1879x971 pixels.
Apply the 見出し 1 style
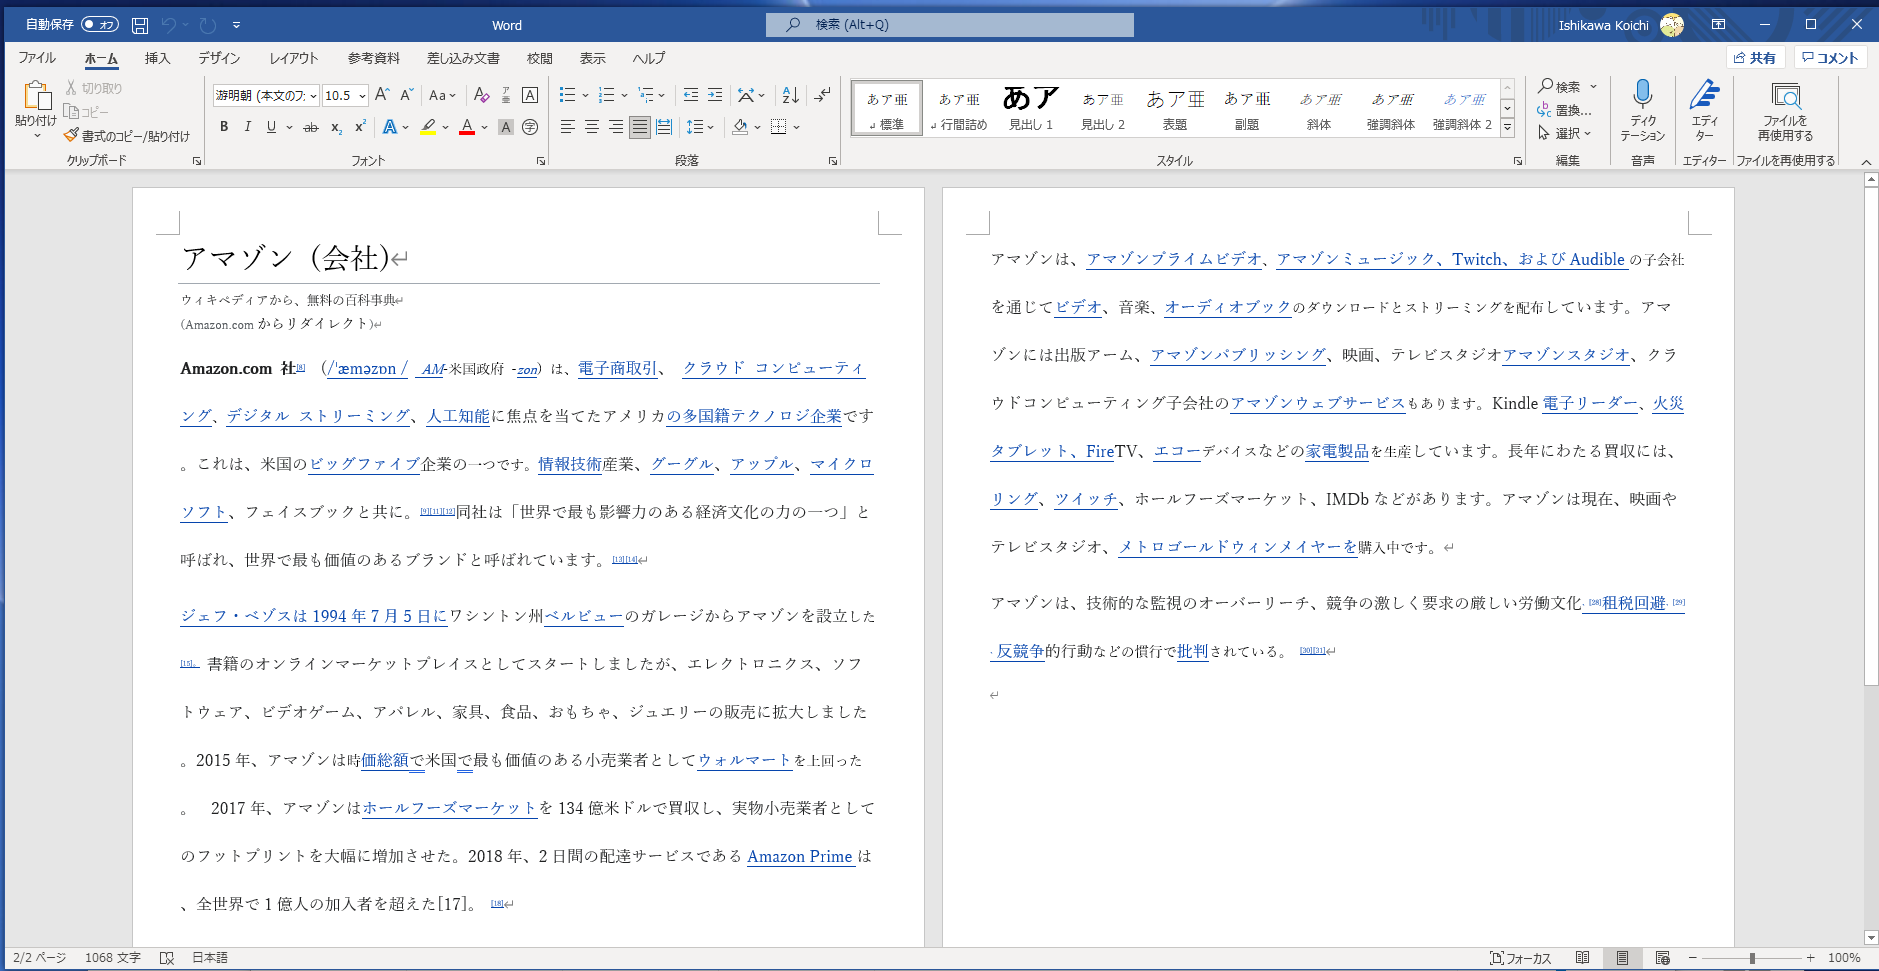[x=1031, y=107]
